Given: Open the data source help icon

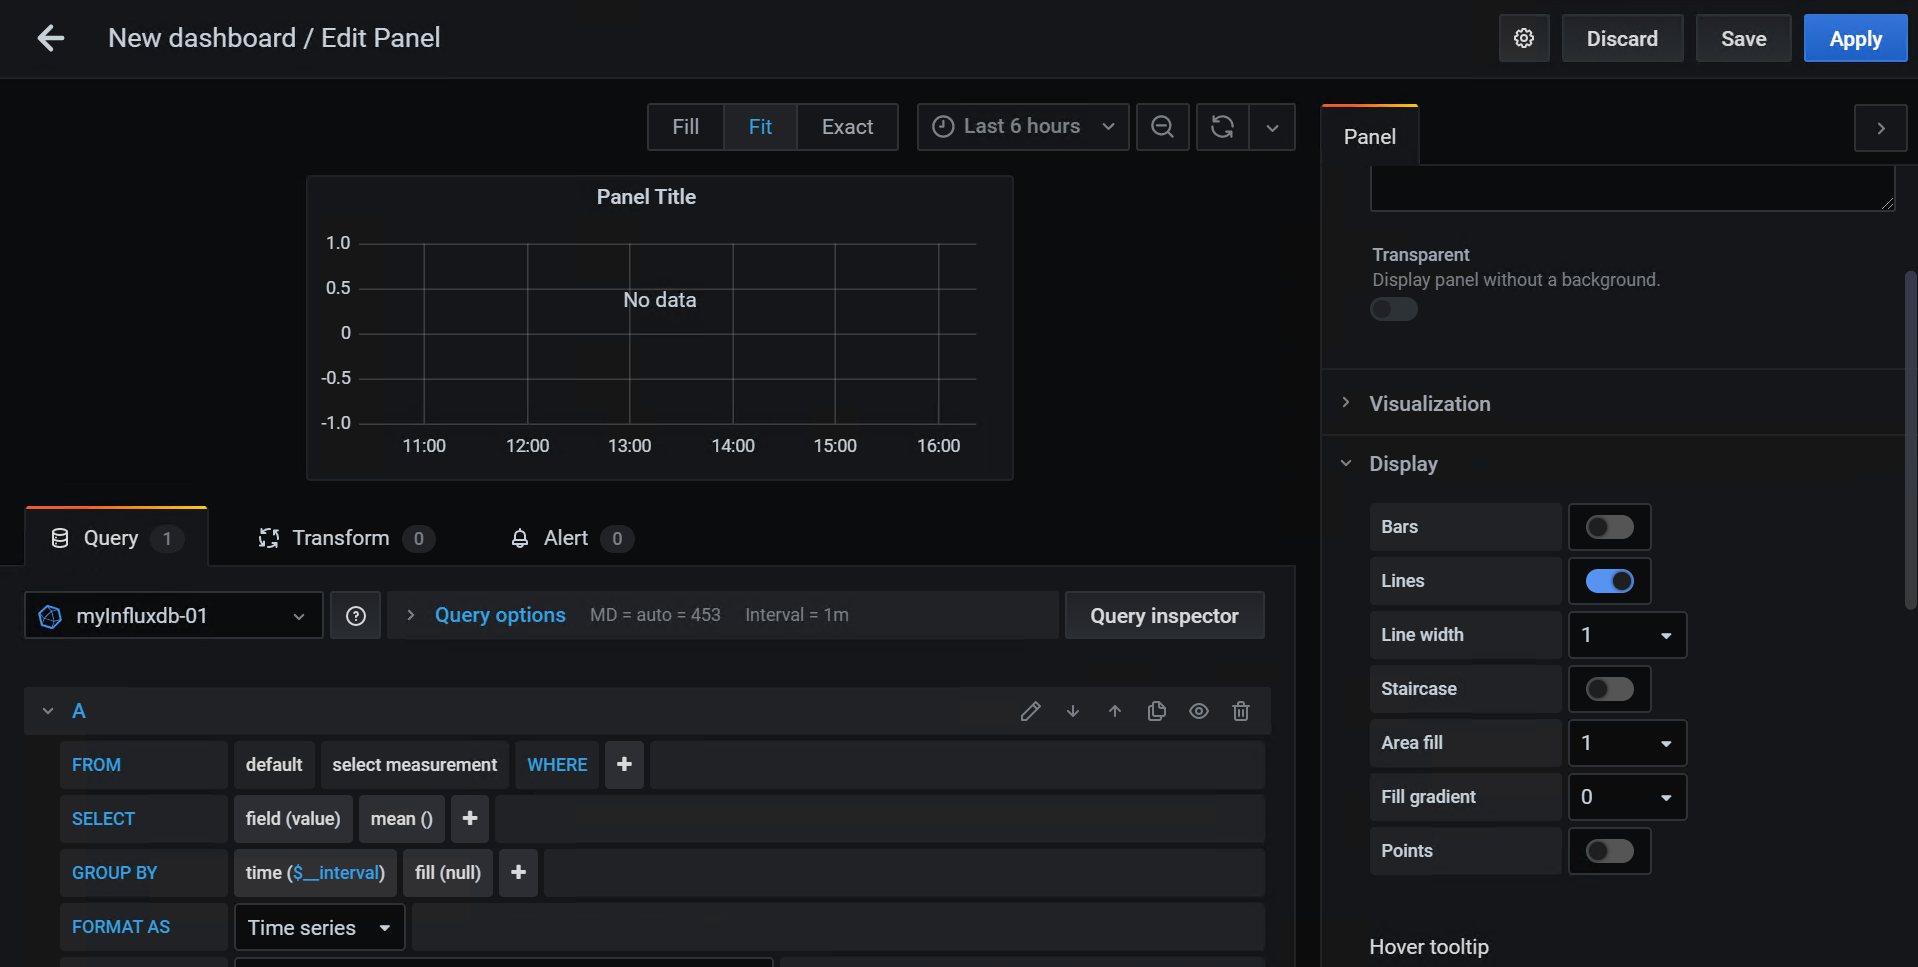Looking at the screenshot, I should (355, 616).
